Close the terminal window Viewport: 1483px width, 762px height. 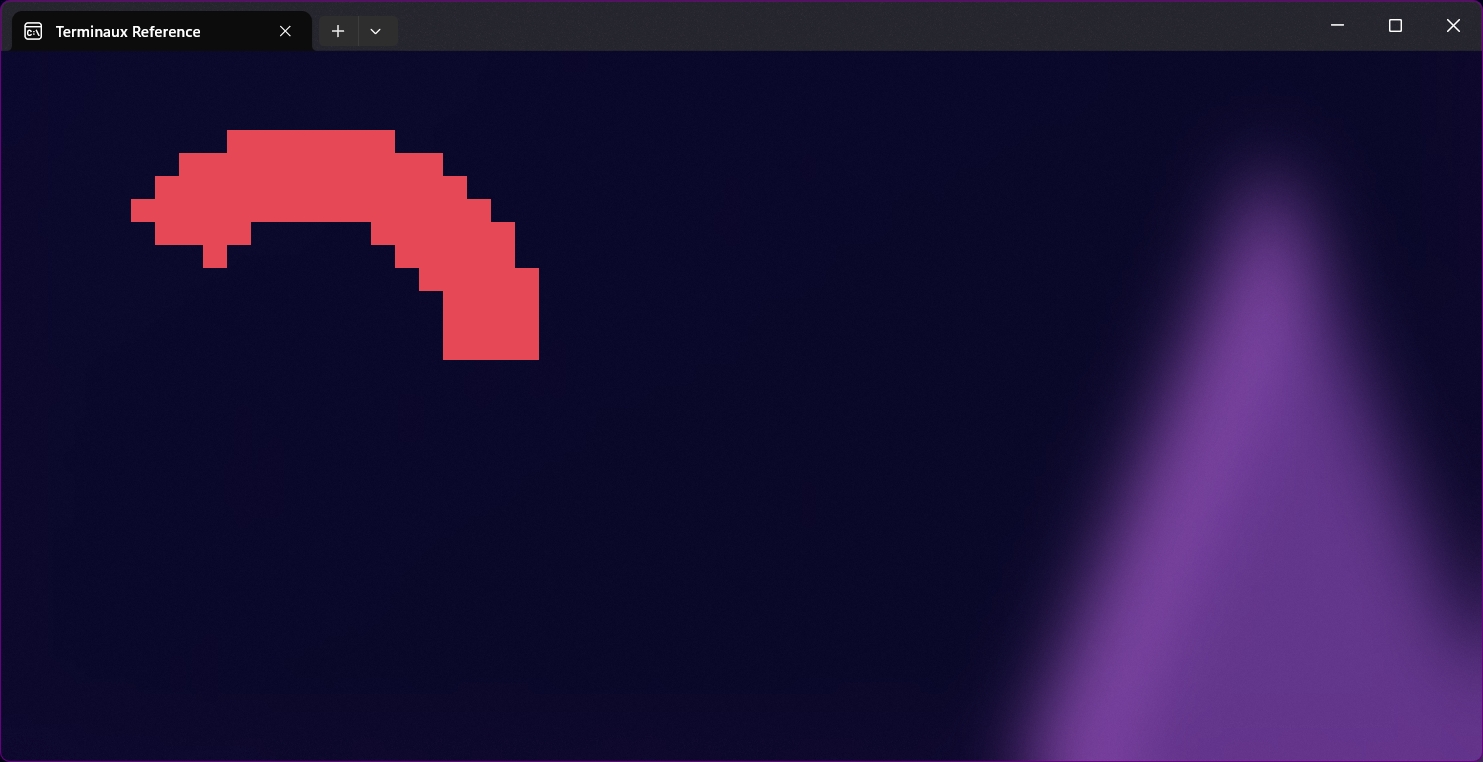pyautogui.click(x=1453, y=26)
